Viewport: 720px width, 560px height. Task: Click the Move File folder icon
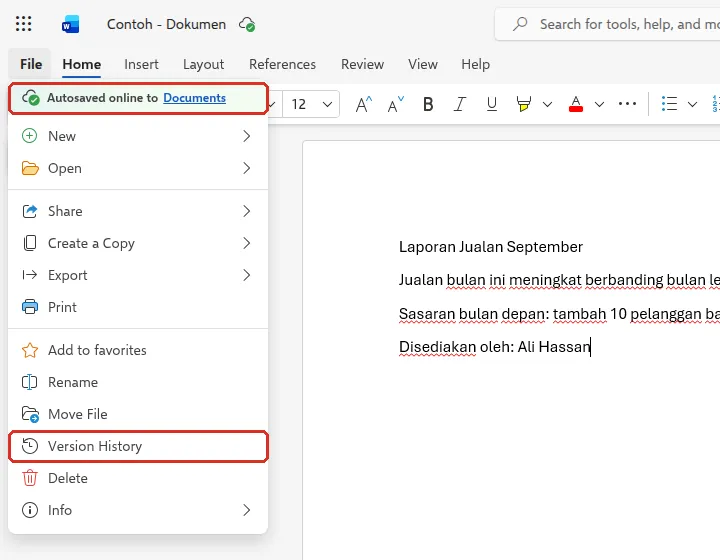[30, 414]
